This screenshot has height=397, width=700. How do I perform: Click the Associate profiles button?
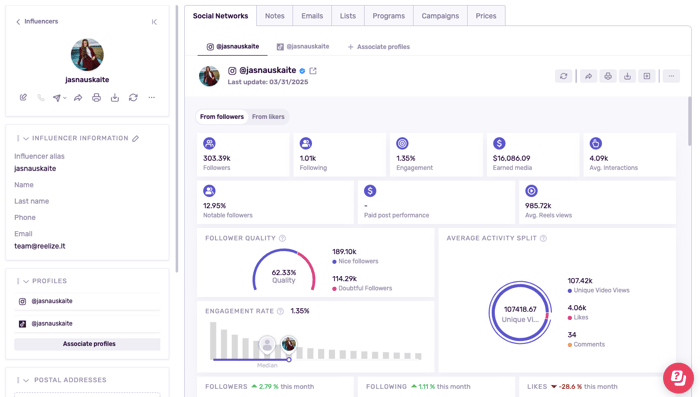[88, 344]
